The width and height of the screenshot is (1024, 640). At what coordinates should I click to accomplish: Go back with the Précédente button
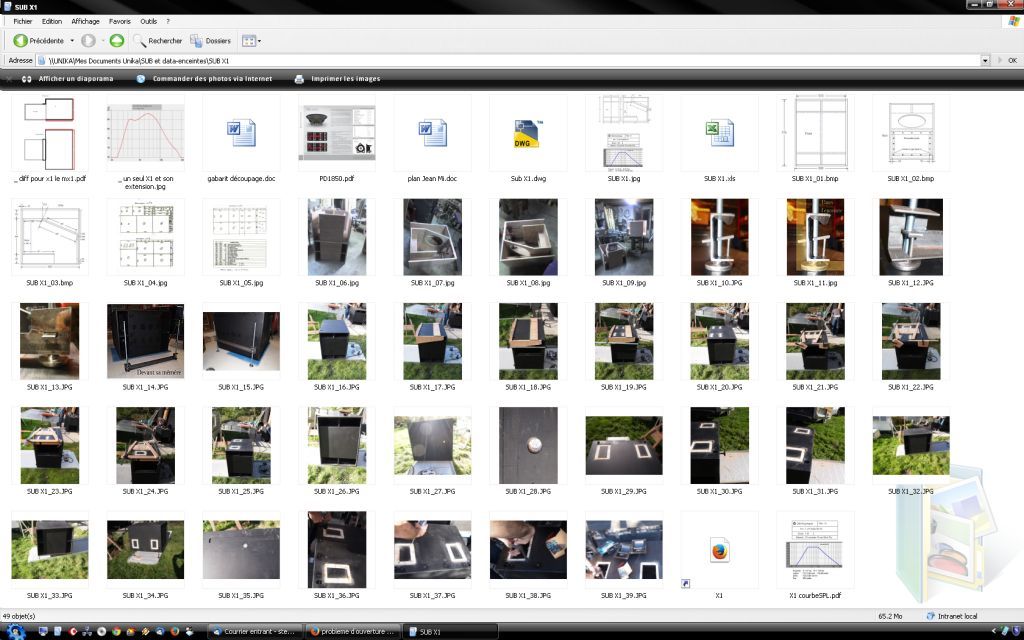39,40
